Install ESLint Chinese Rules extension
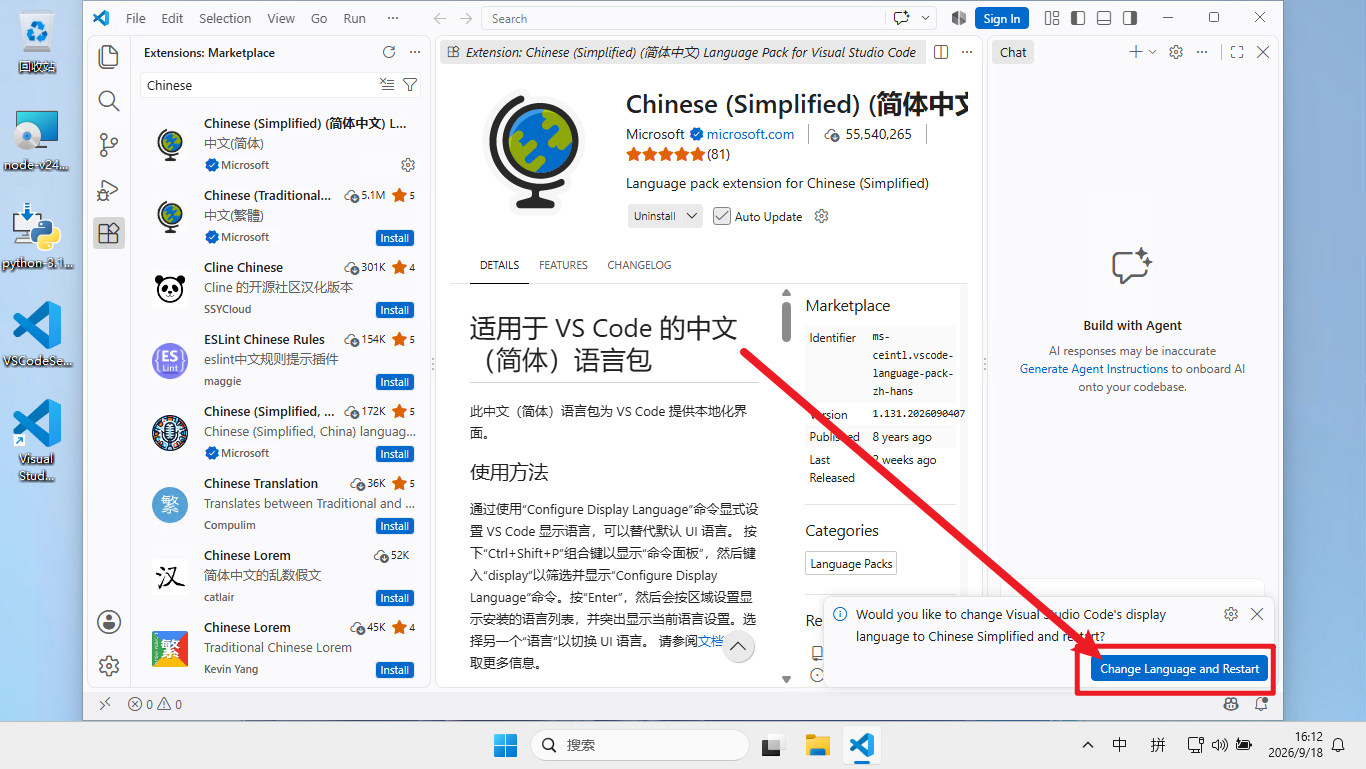Viewport: 1366px width, 769px height. [x=395, y=382]
